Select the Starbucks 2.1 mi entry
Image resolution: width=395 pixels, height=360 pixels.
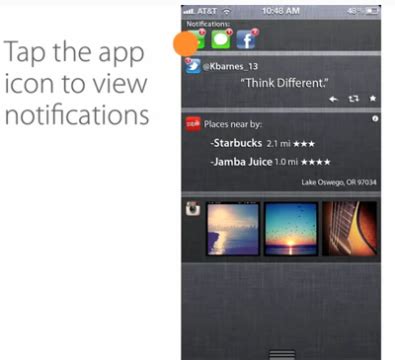(263, 143)
